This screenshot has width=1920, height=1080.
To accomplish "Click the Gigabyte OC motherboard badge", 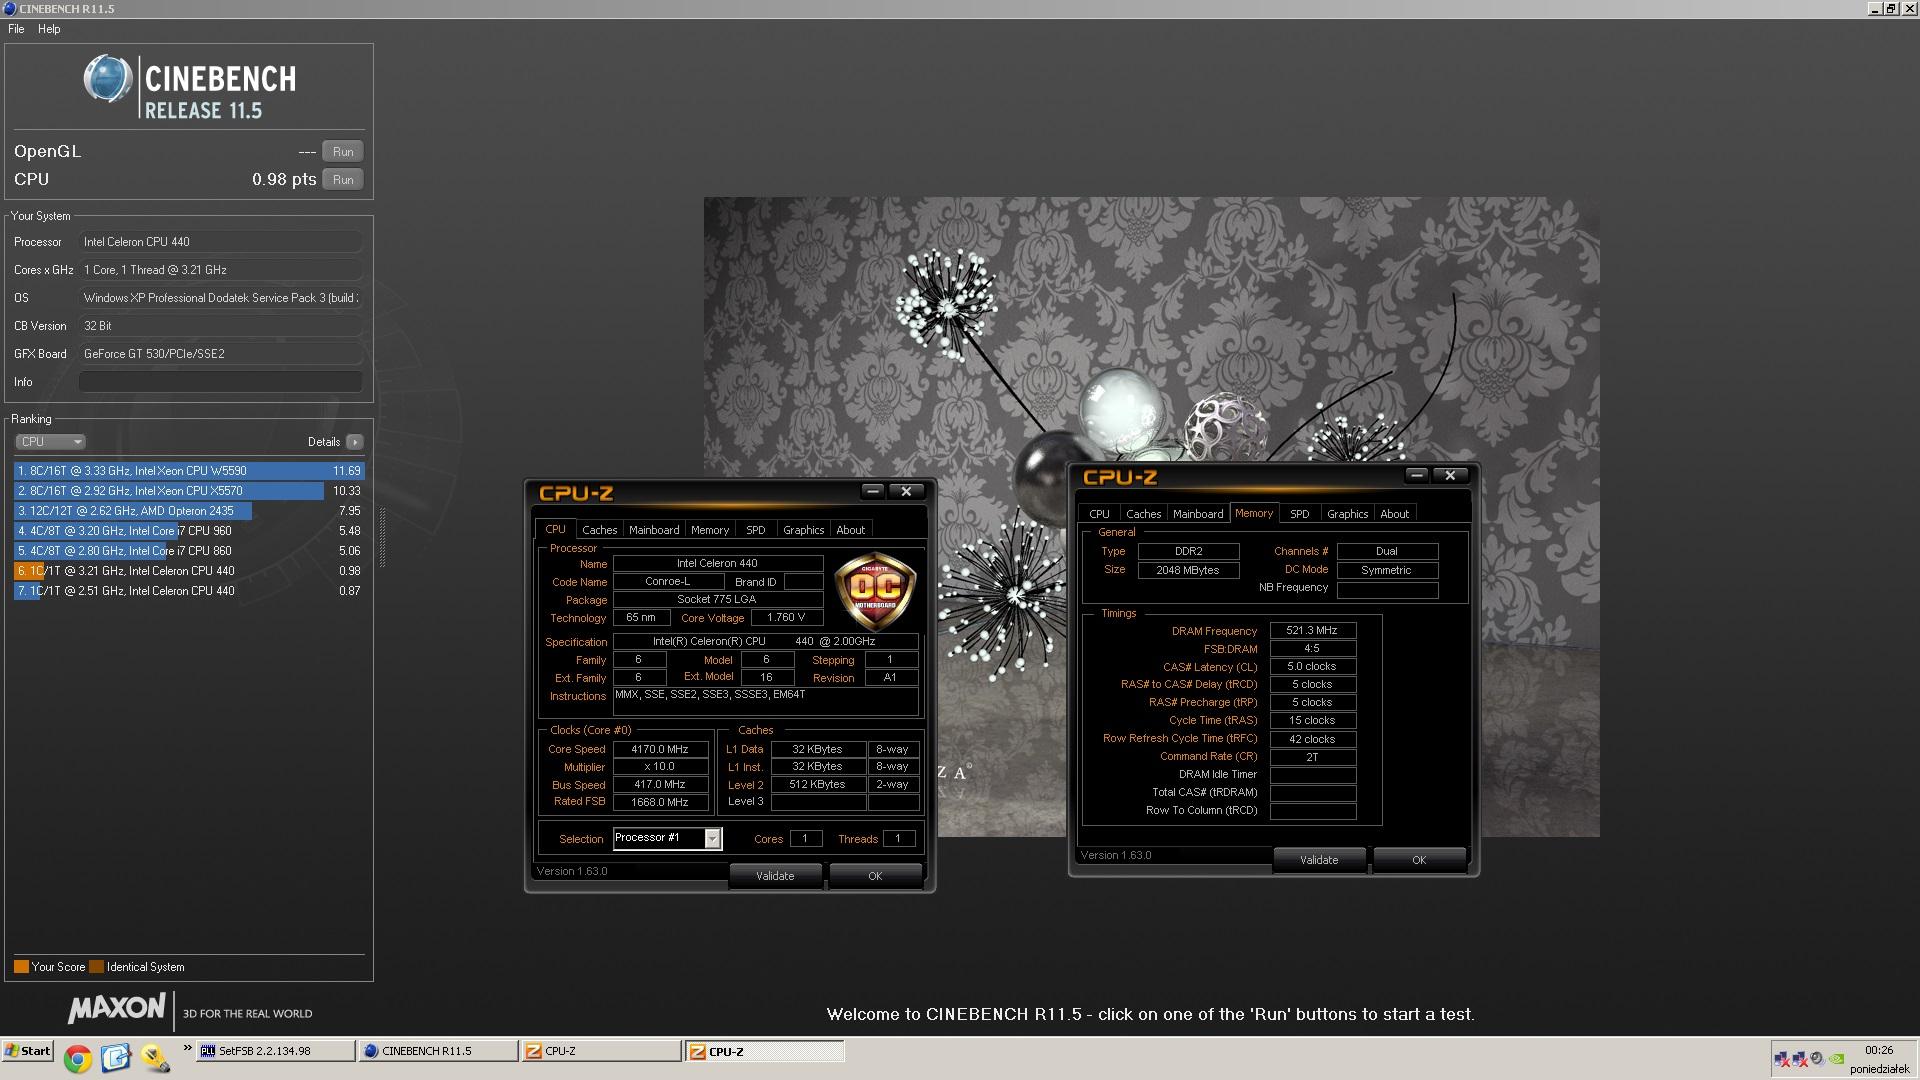I will click(875, 589).
